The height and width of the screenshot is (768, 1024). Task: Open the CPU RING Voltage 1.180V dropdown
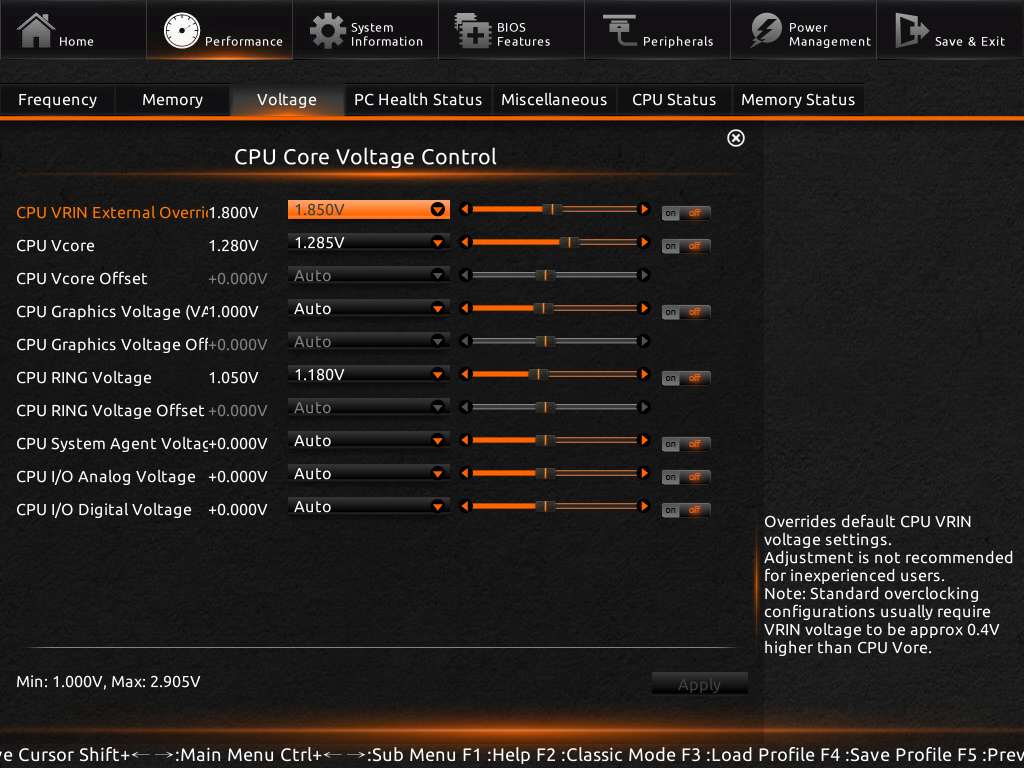click(437, 375)
